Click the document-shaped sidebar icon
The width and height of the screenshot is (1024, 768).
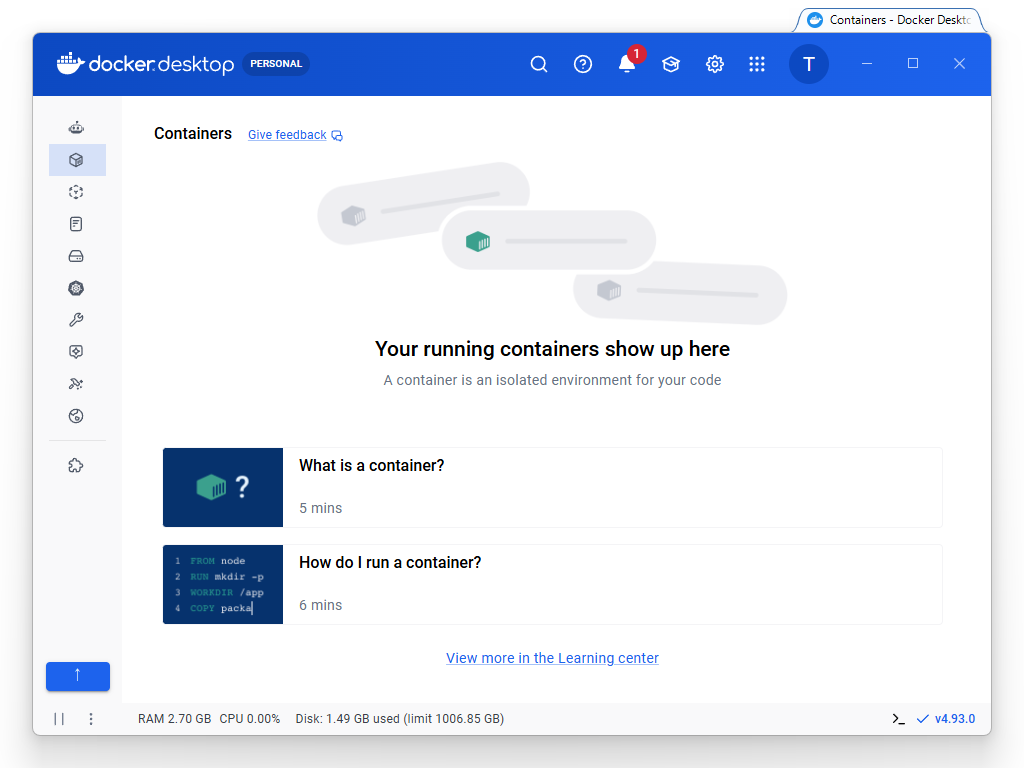click(x=76, y=224)
